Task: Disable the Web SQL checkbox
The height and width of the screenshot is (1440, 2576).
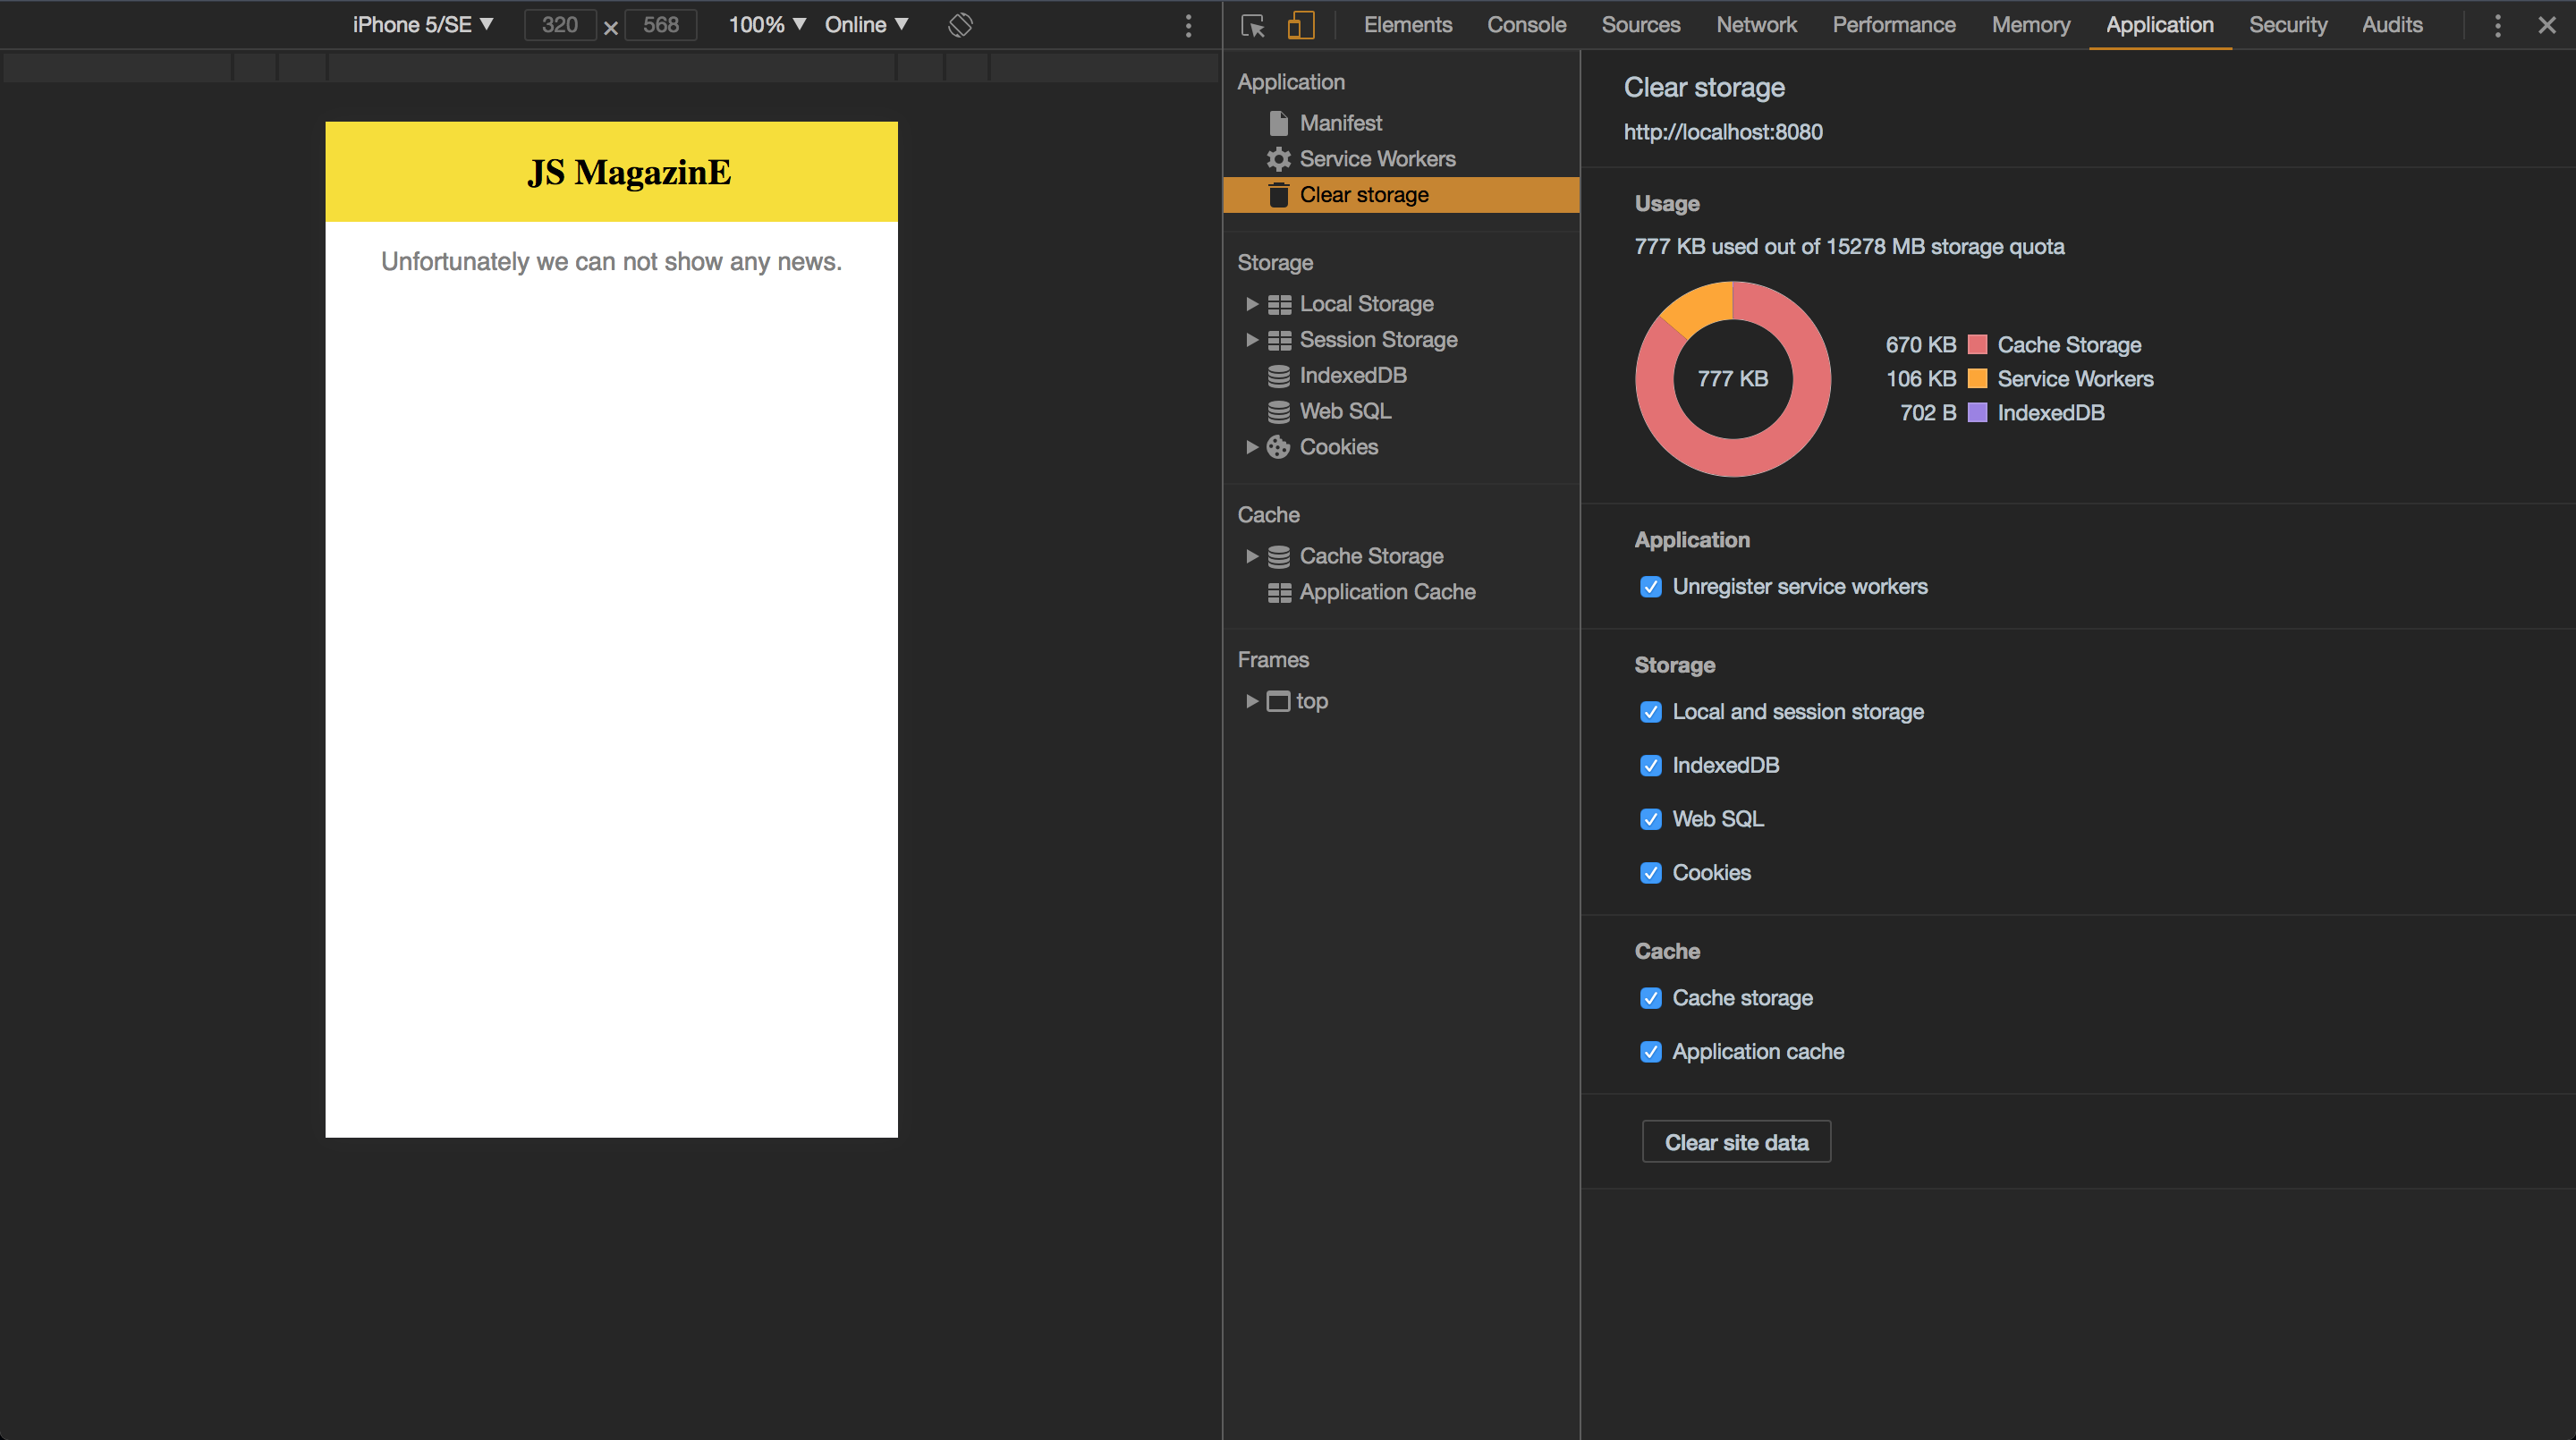Action: pos(1651,819)
